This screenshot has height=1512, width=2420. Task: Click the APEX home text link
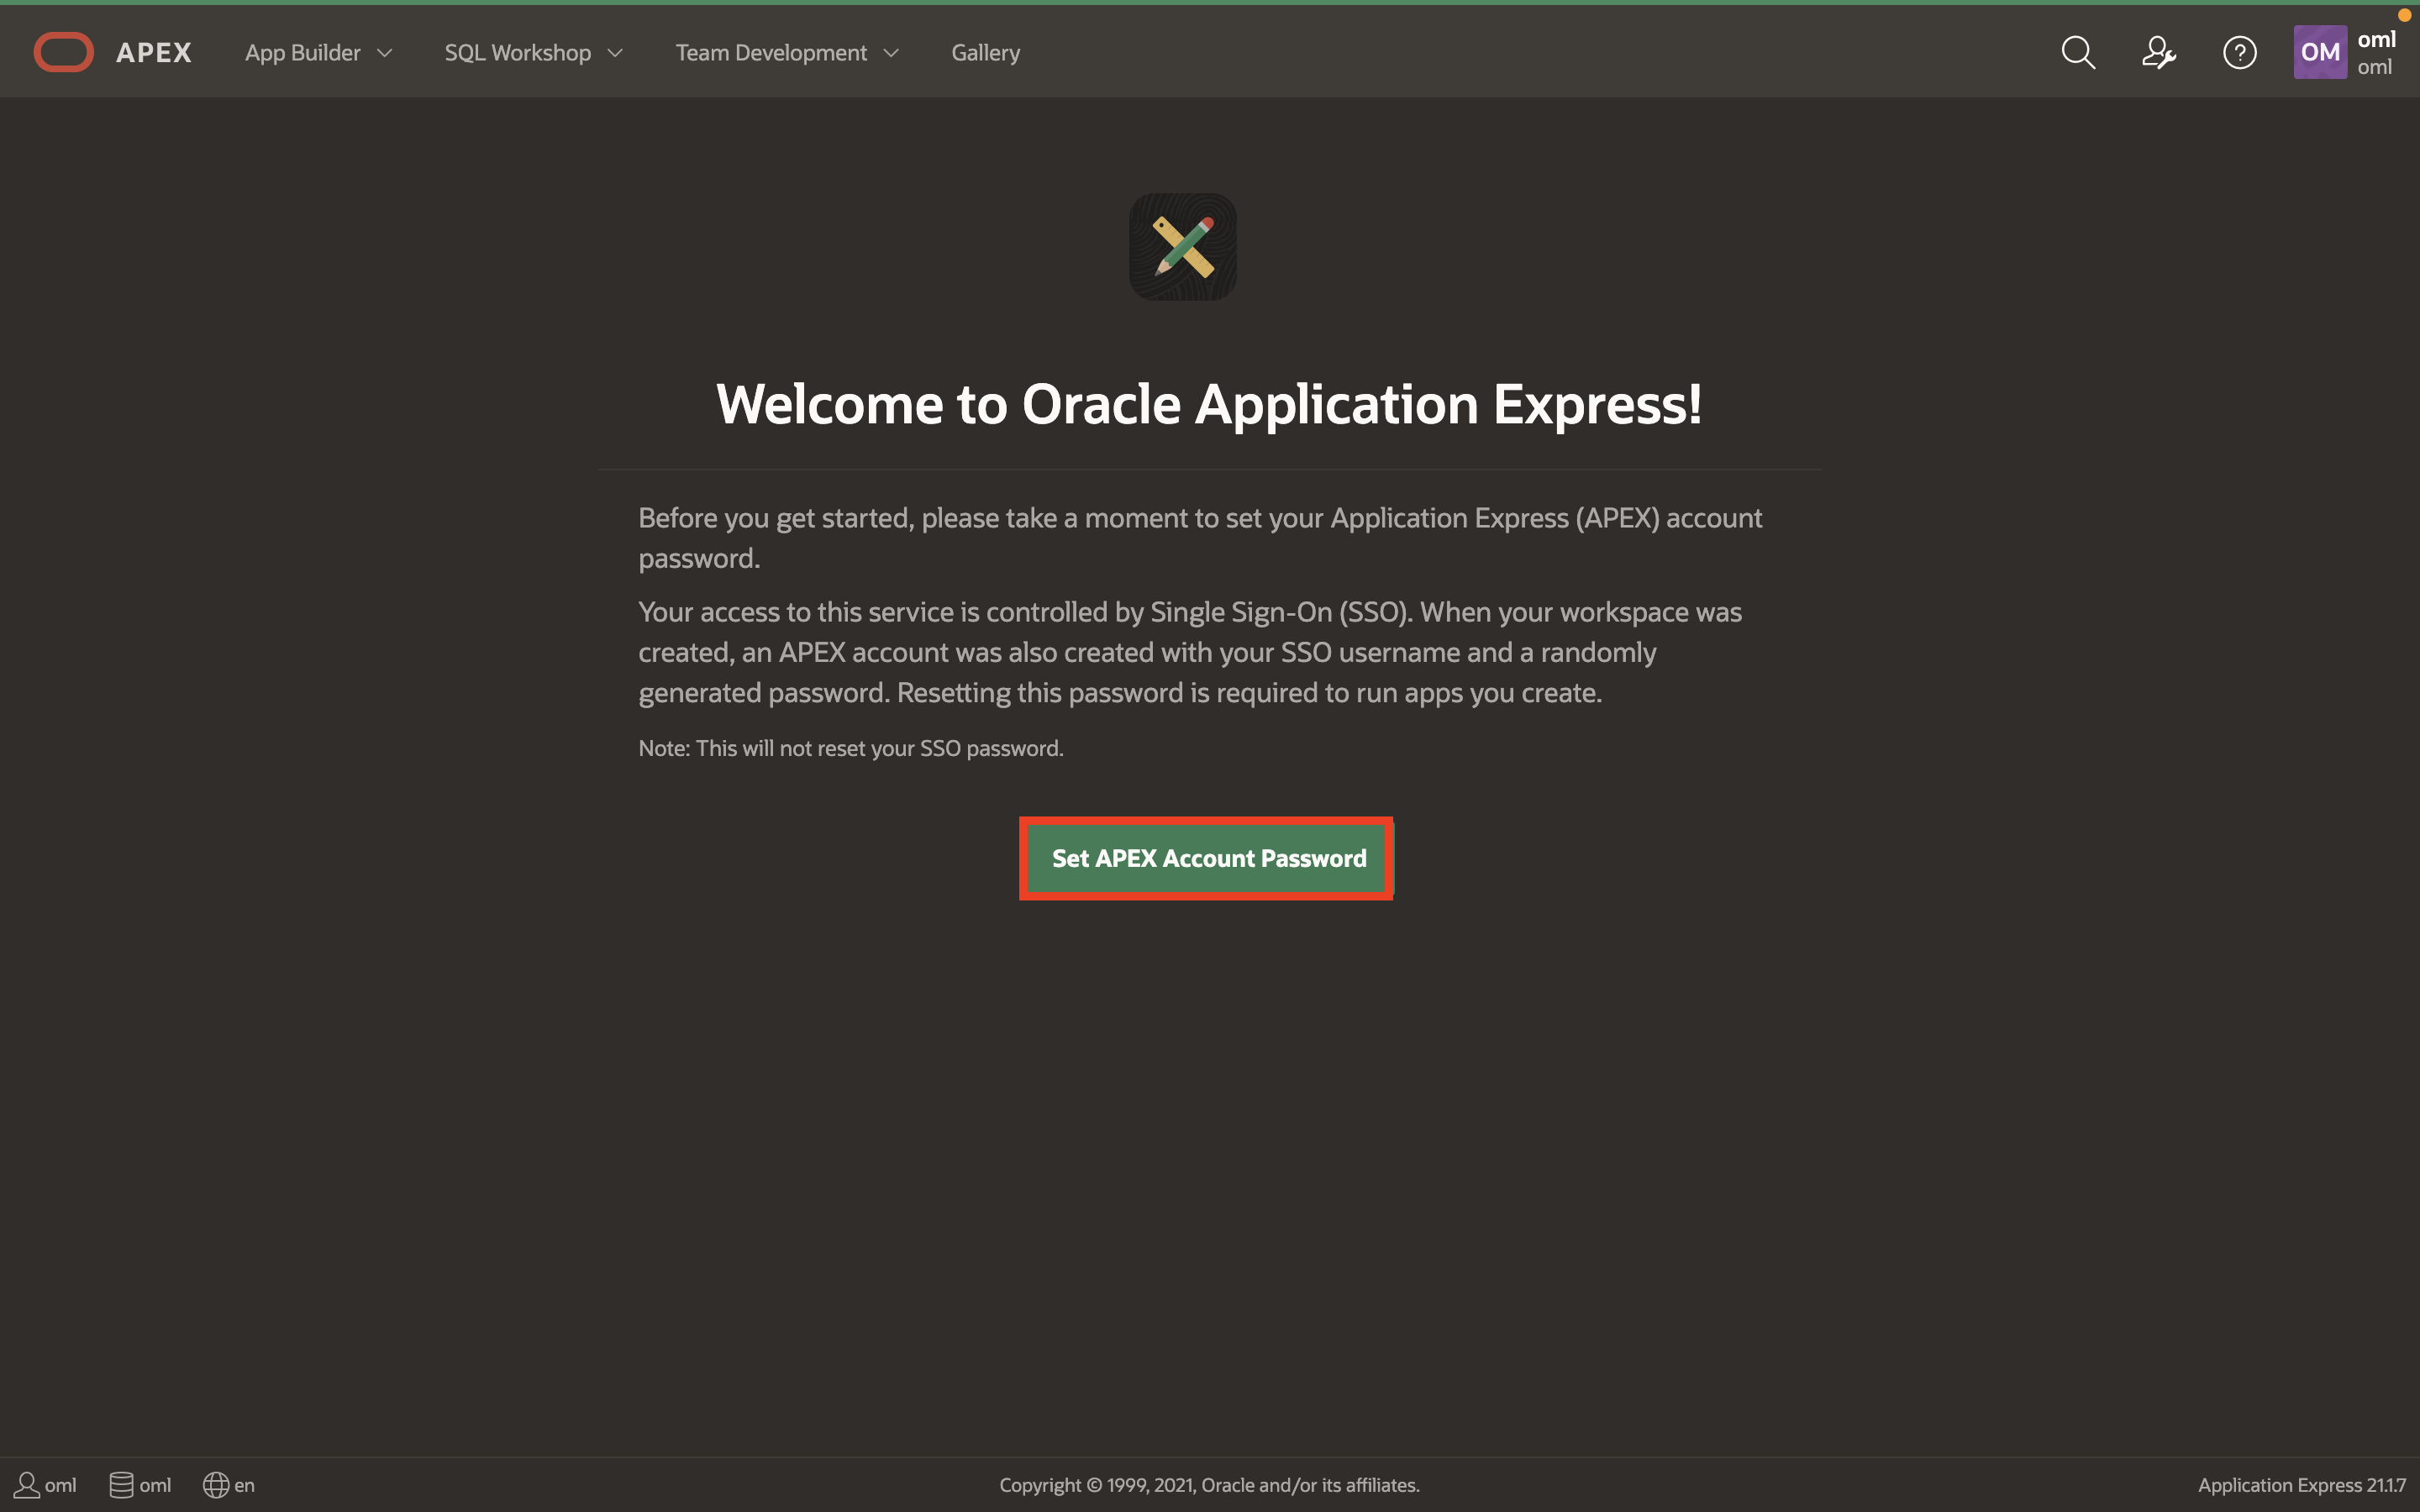coord(153,53)
